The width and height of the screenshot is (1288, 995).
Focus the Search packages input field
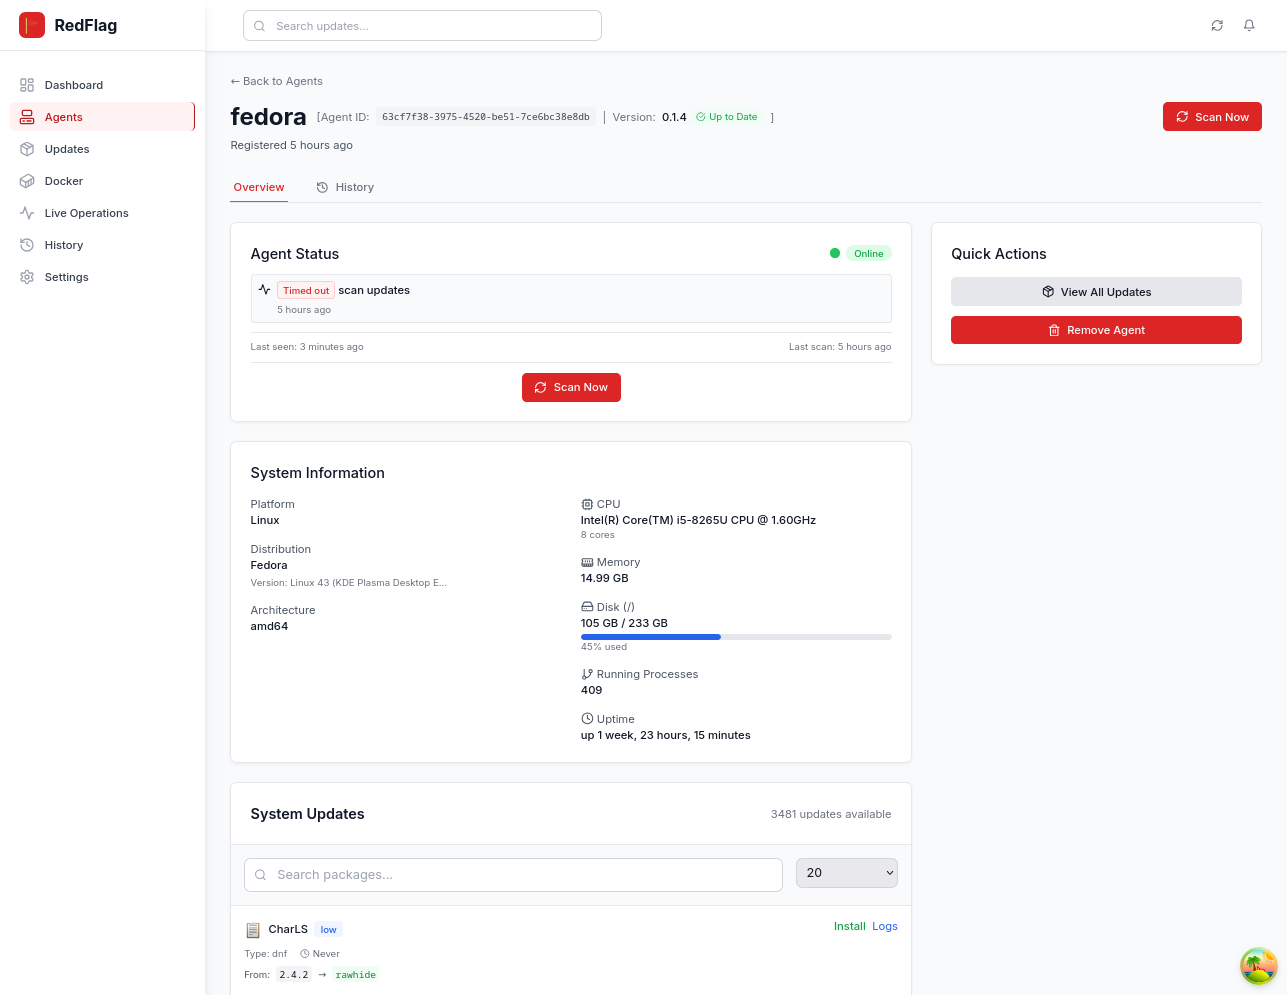click(513, 874)
